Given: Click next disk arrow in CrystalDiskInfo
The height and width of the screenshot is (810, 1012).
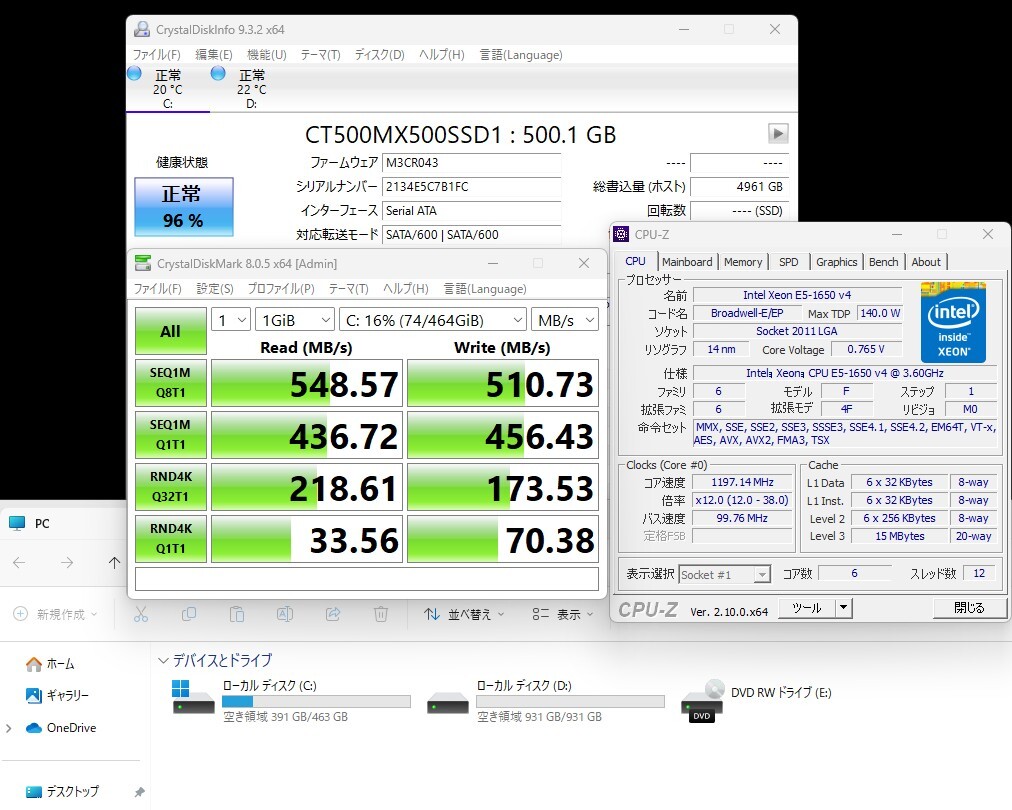Looking at the screenshot, I should point(778,134).
